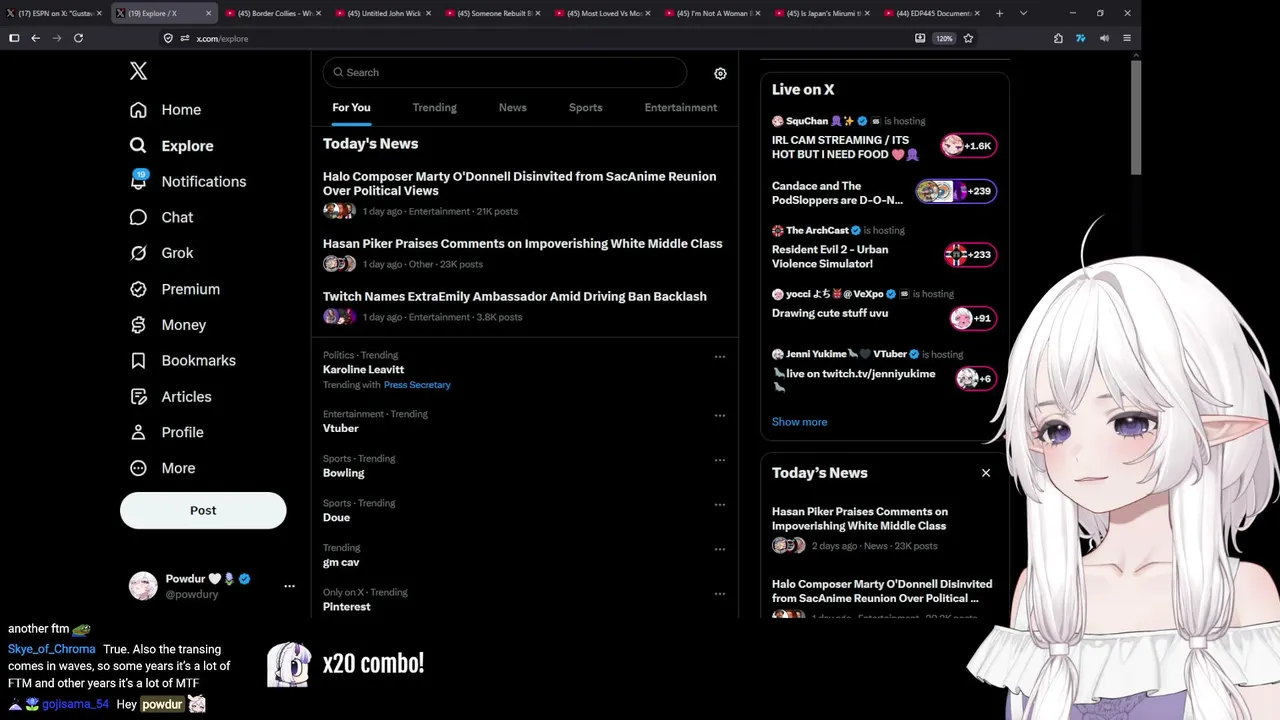Open Hasan Piker story in main column

pos(522,244)
